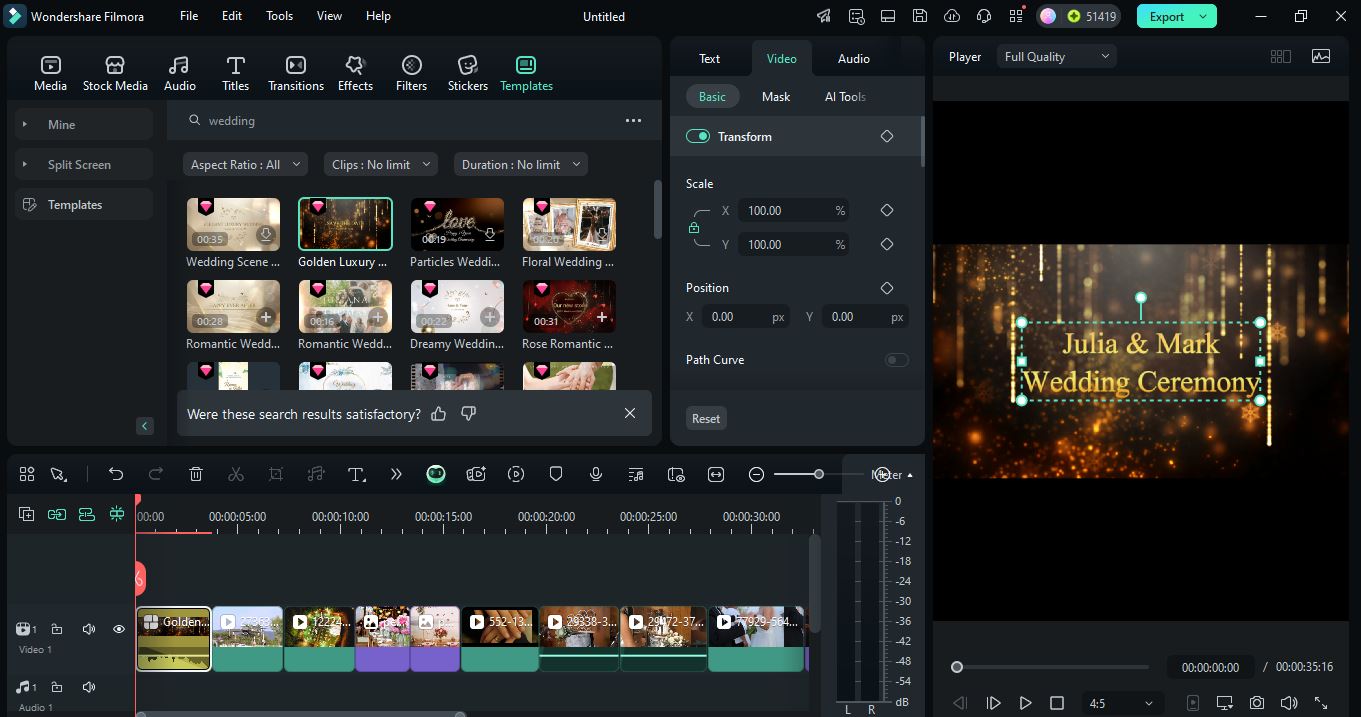
Task: Delete the selected clip using the trash icon
Action: click(196, 473)
